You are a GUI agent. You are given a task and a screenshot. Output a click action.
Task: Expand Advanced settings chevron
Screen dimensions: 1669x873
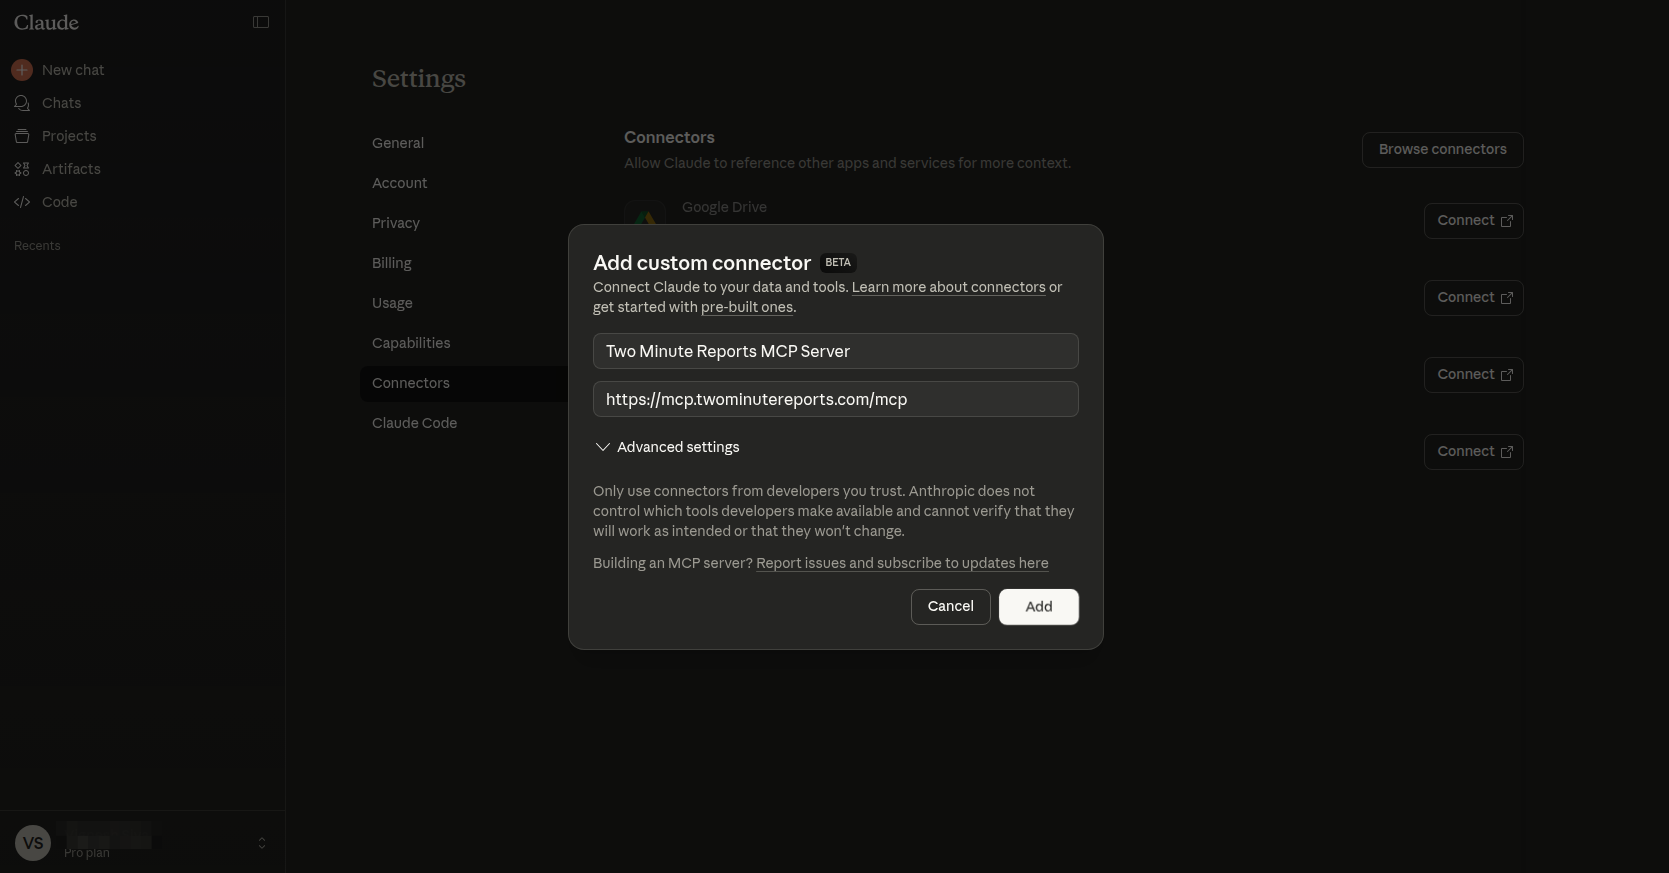click(602, 447)
